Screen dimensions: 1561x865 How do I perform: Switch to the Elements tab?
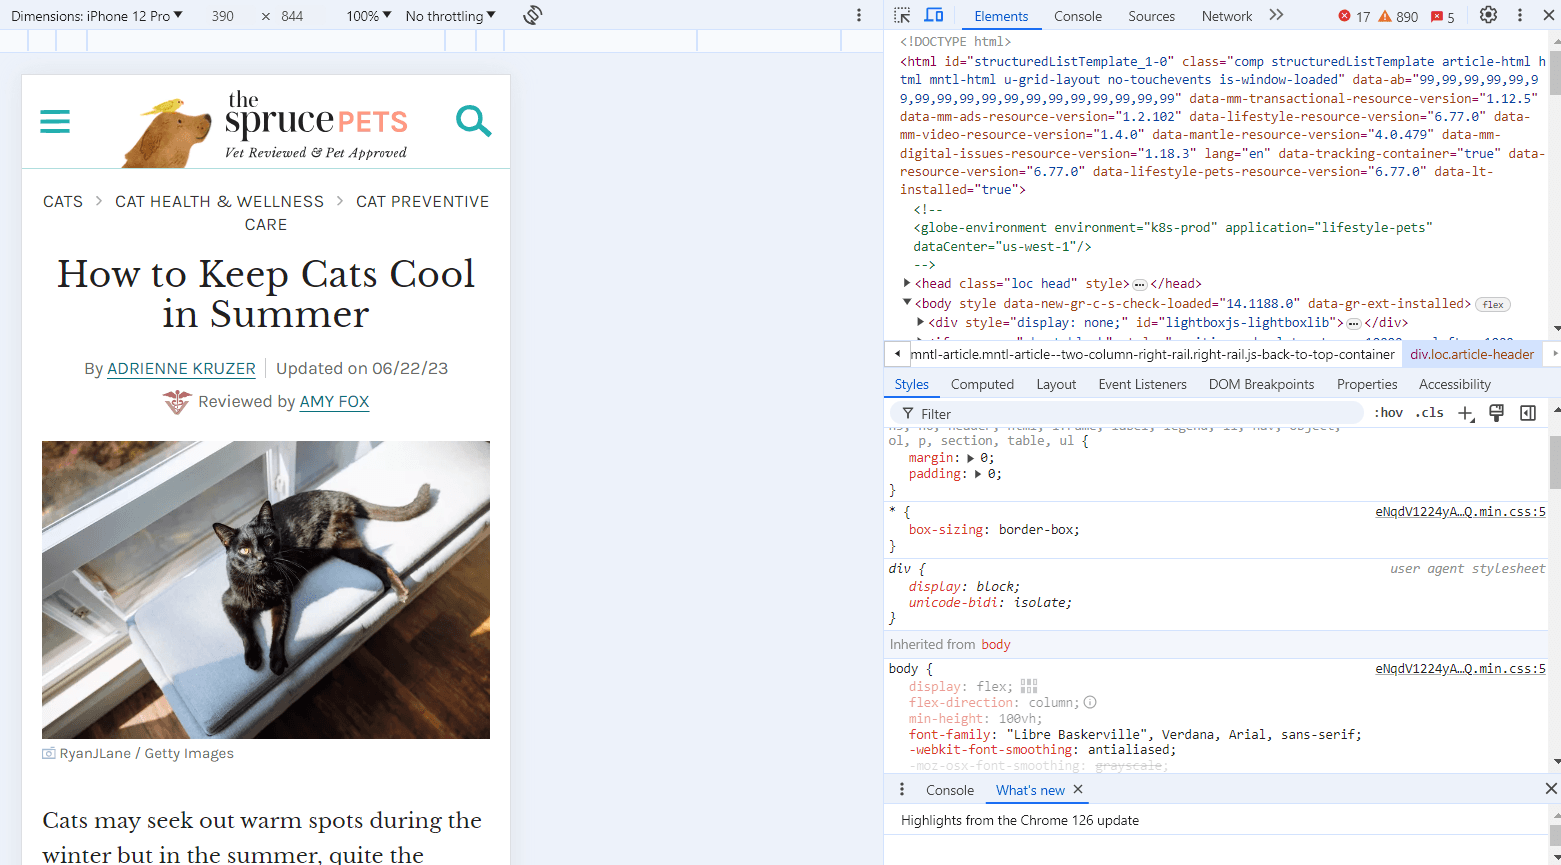click(x=1001, y=16)
